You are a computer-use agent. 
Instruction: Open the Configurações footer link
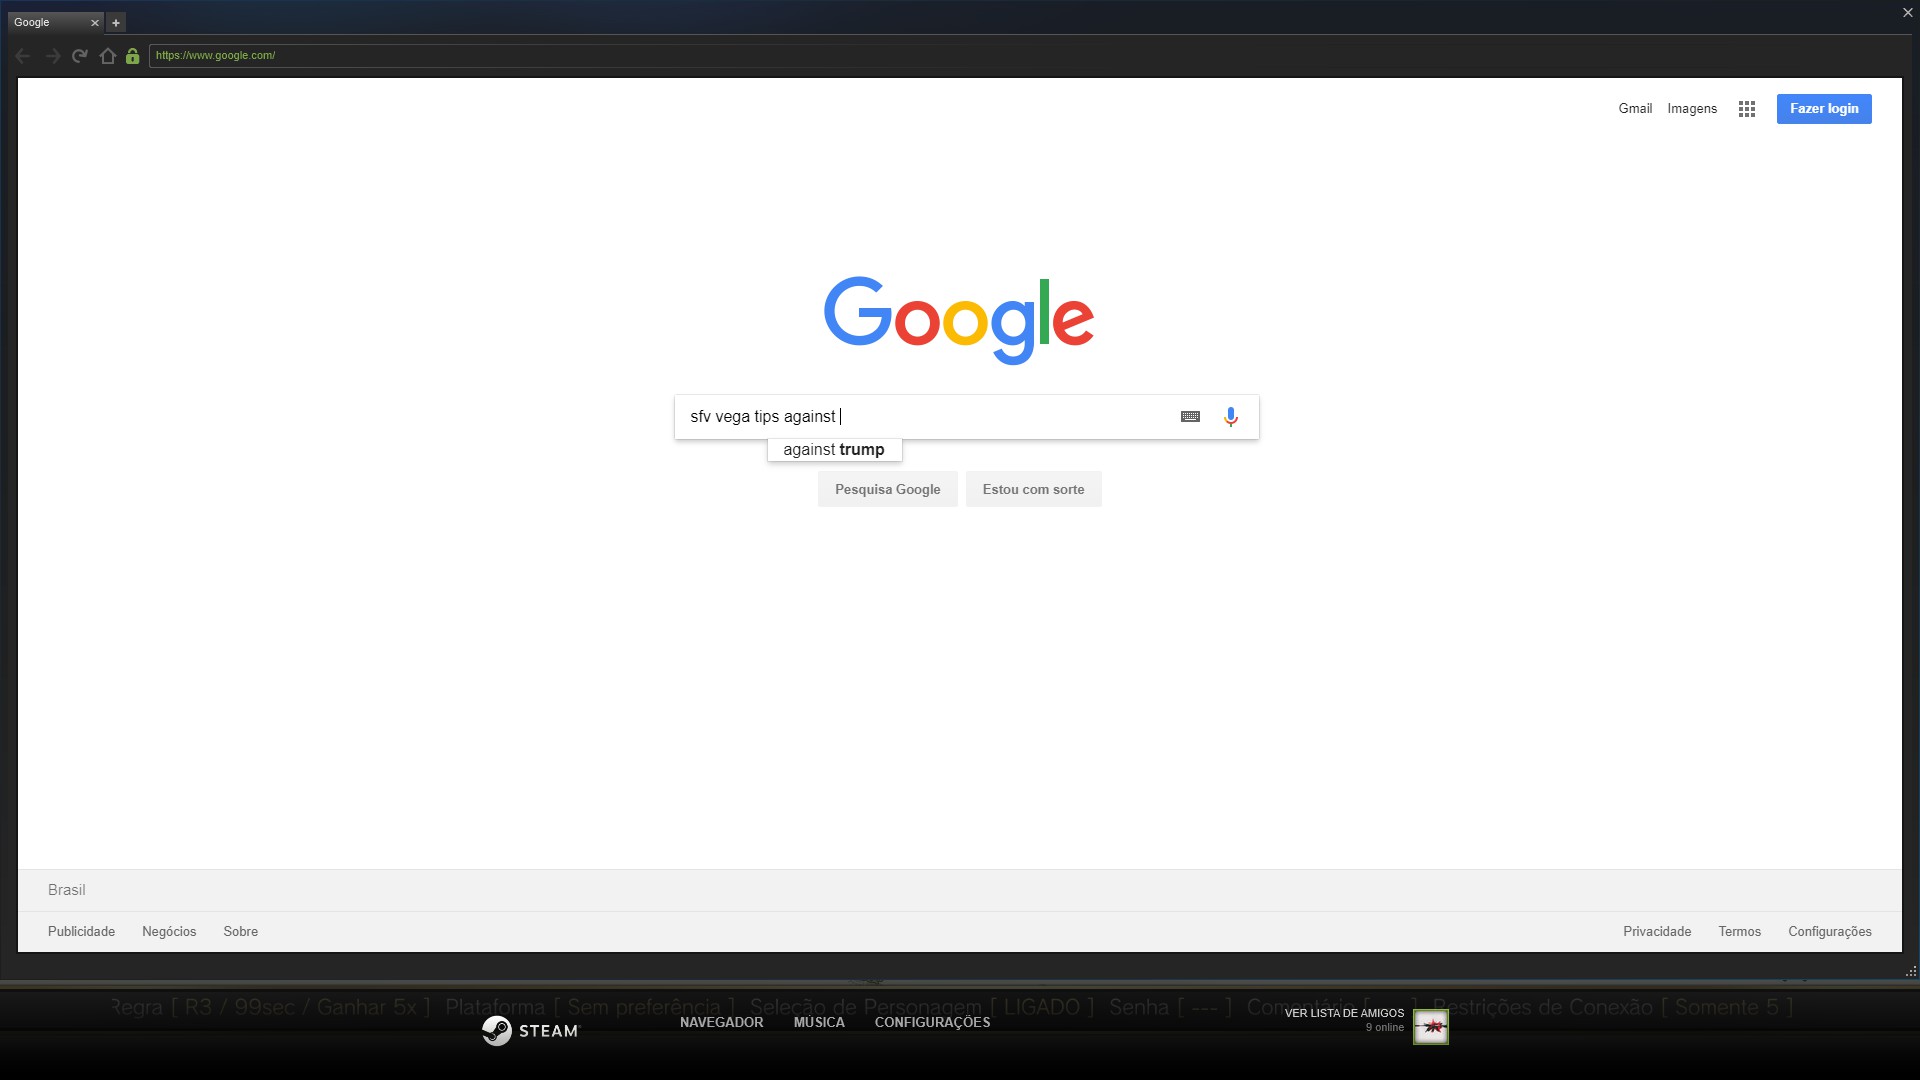coord(1829,931)
